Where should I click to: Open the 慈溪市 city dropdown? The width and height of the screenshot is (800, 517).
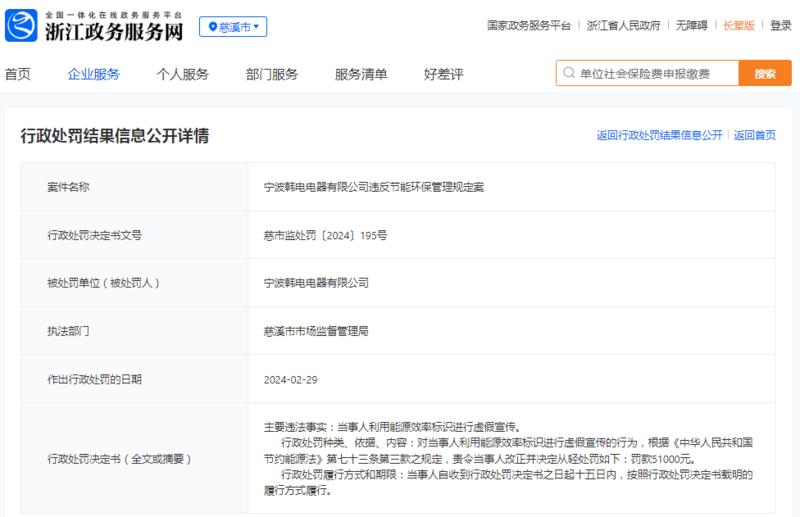pos(233,27)
